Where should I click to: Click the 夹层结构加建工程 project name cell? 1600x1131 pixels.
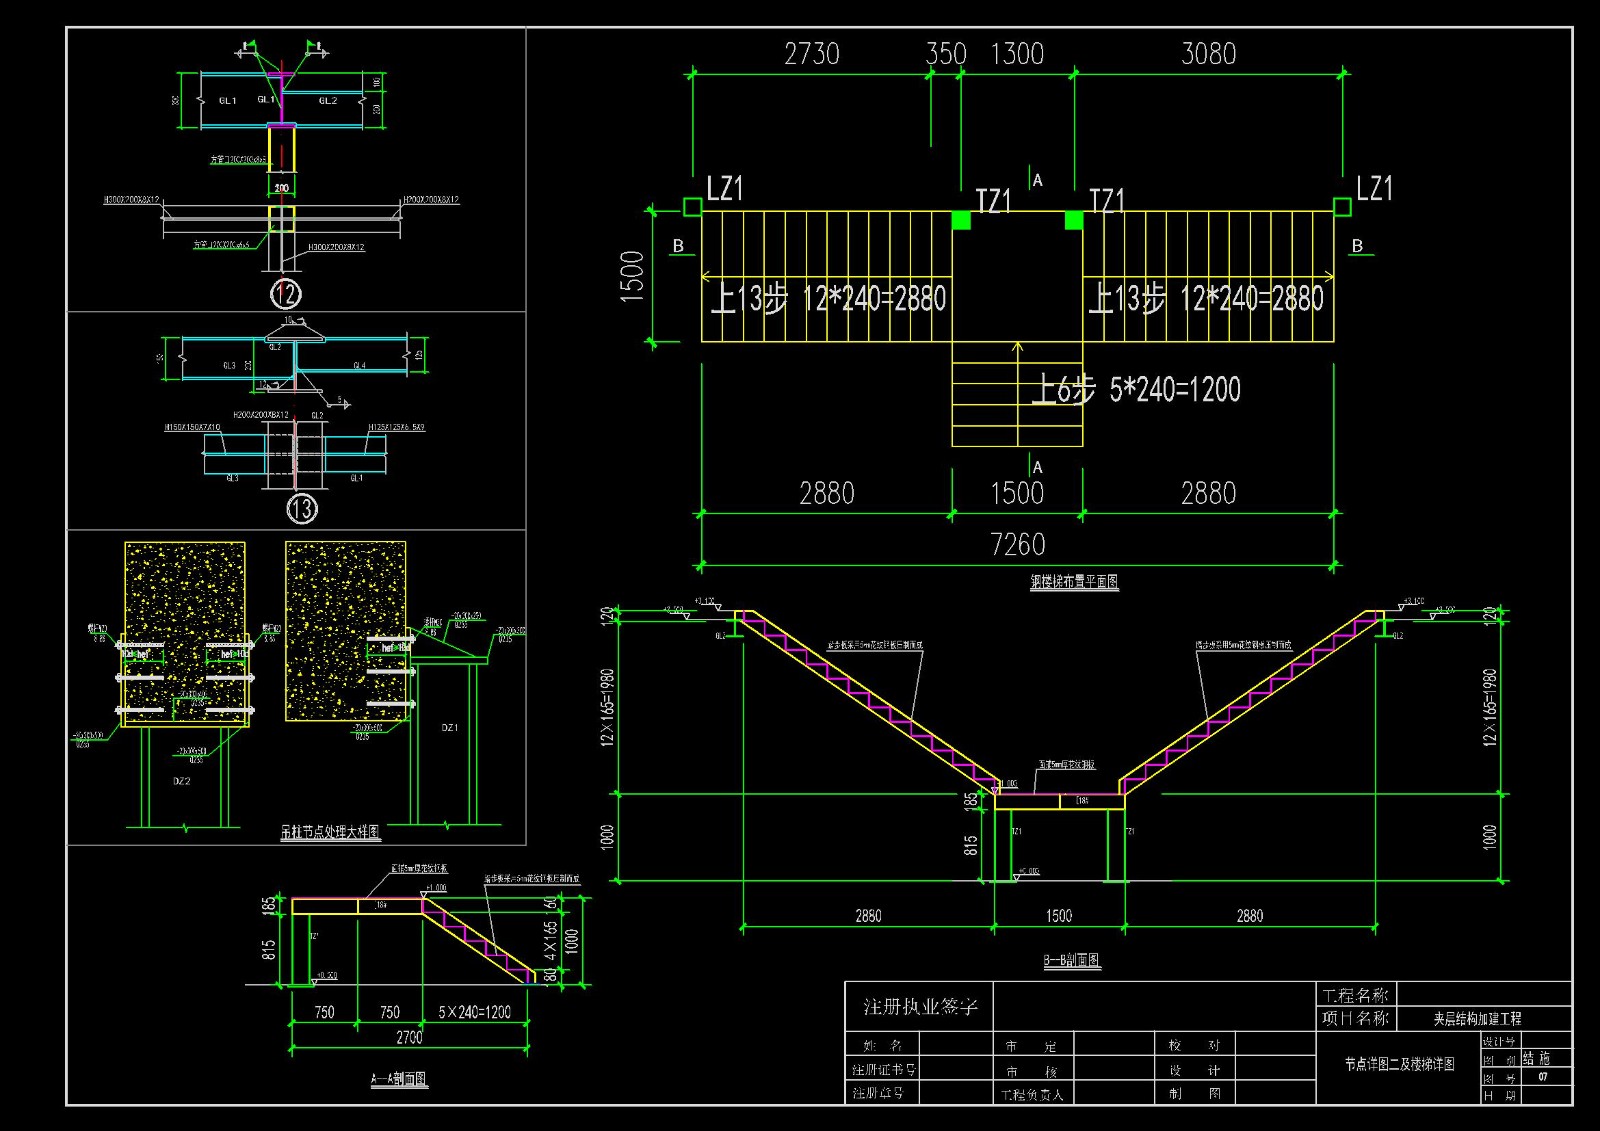pyautogui.click(x=1477, y=1019)
